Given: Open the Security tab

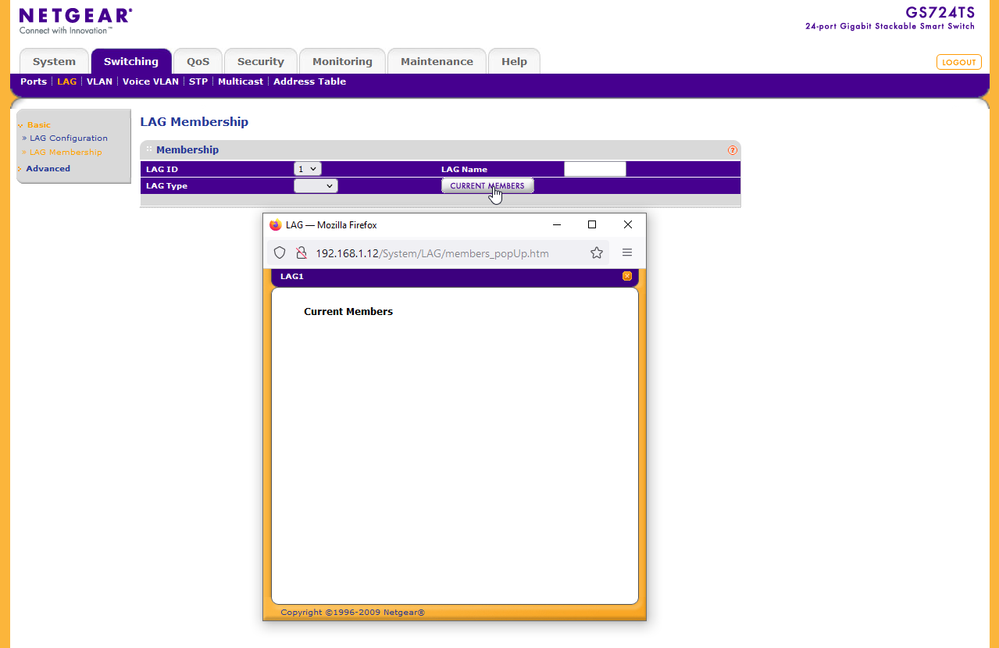Looking at the screenshot, I should coord(261,62).
